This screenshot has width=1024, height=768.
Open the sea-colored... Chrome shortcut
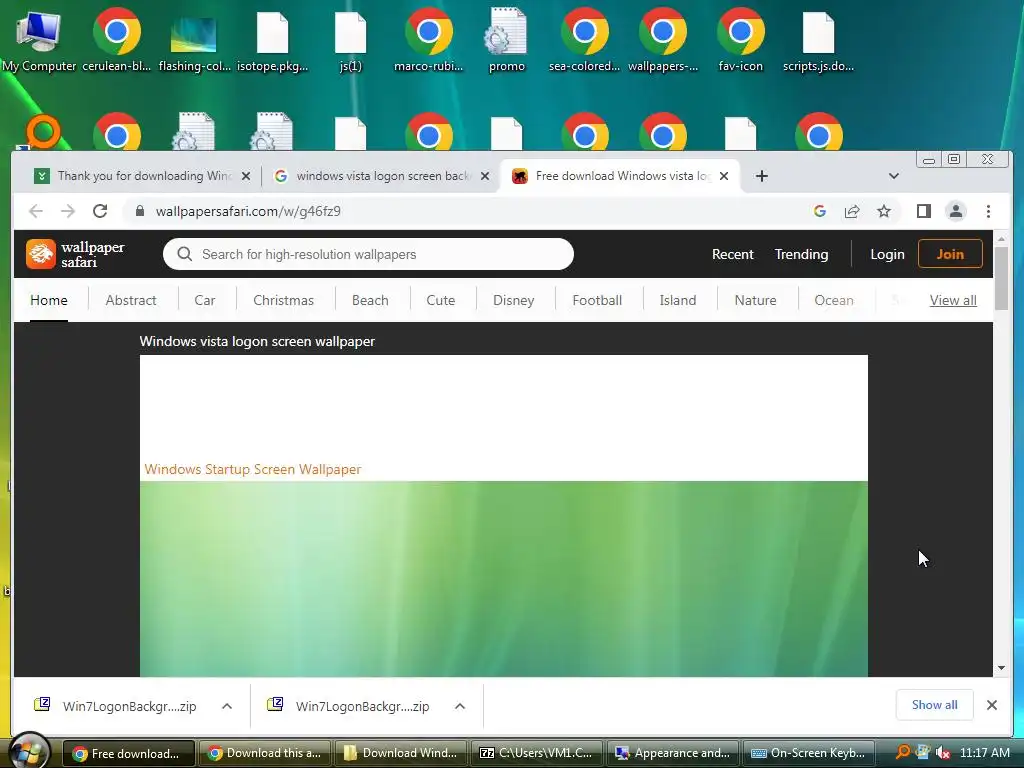click(584, 39)
